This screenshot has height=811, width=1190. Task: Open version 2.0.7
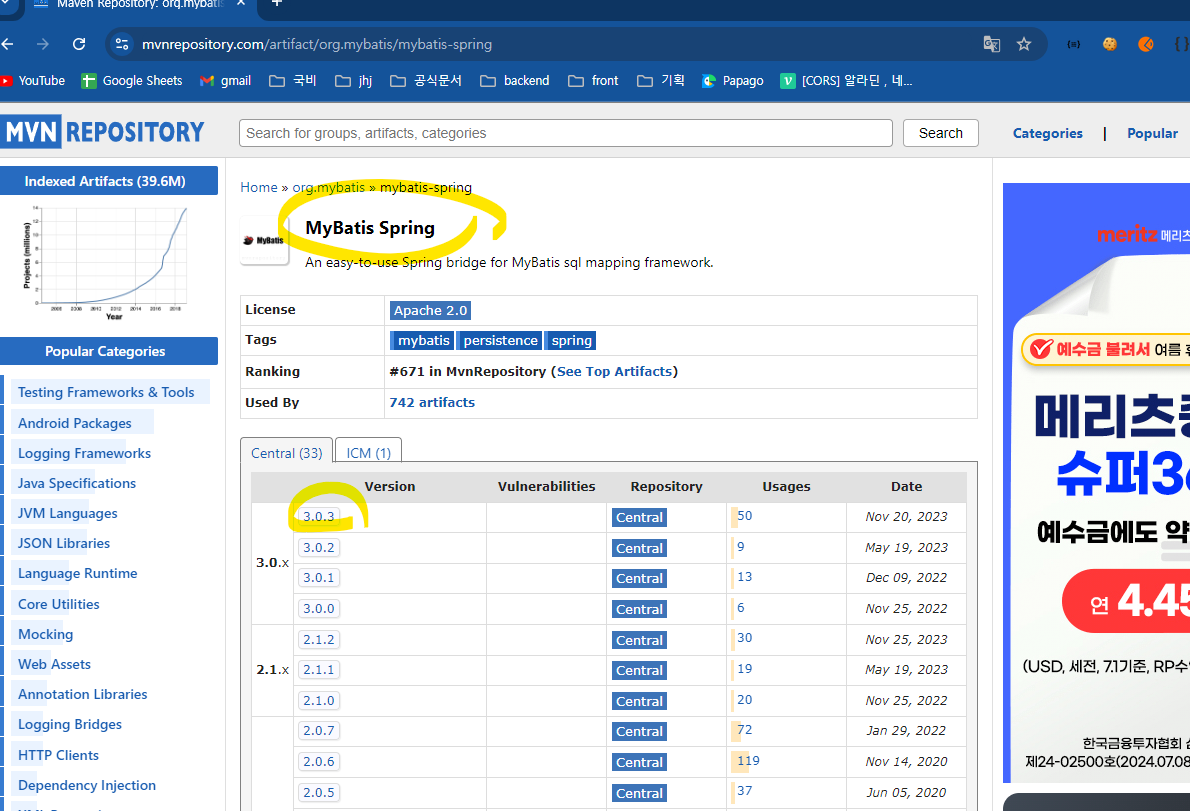(x=319, y=731)
